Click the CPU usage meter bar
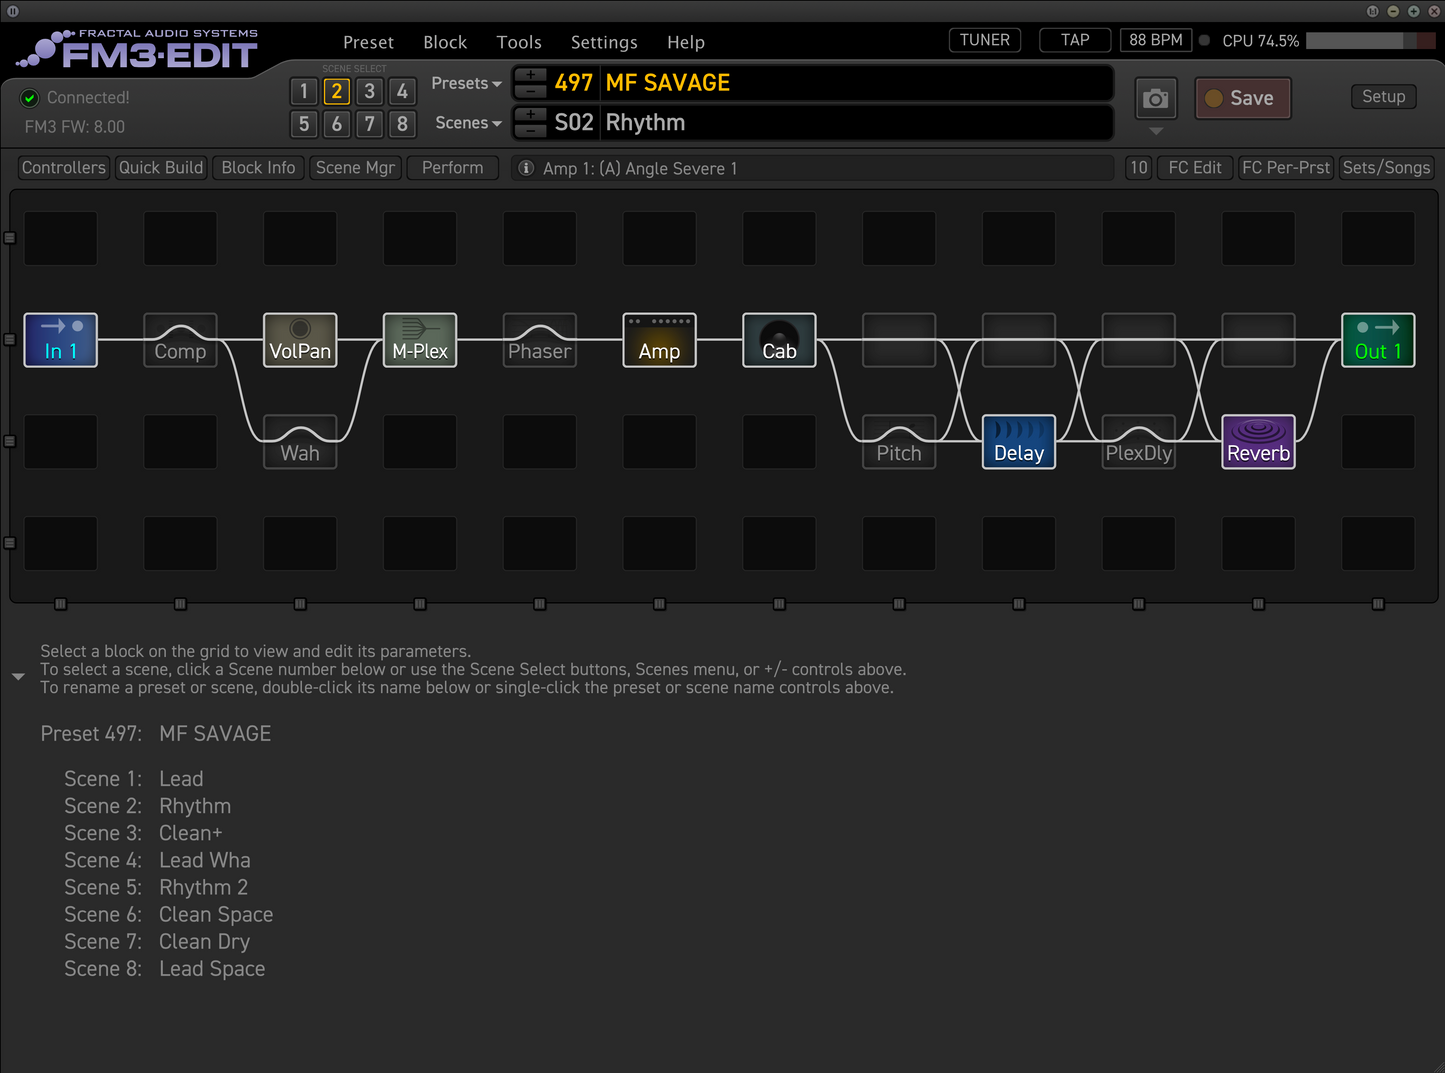The image size is (1445, 1073). 1370,41
